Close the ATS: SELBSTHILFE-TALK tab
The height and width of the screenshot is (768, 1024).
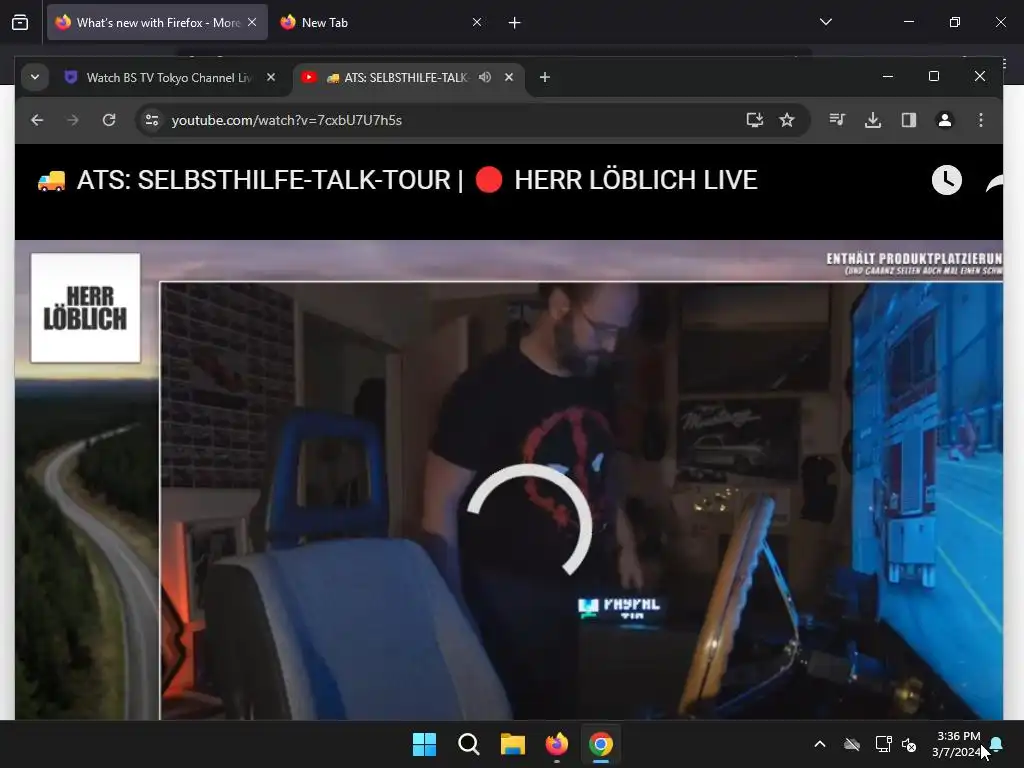coord(509,77)
